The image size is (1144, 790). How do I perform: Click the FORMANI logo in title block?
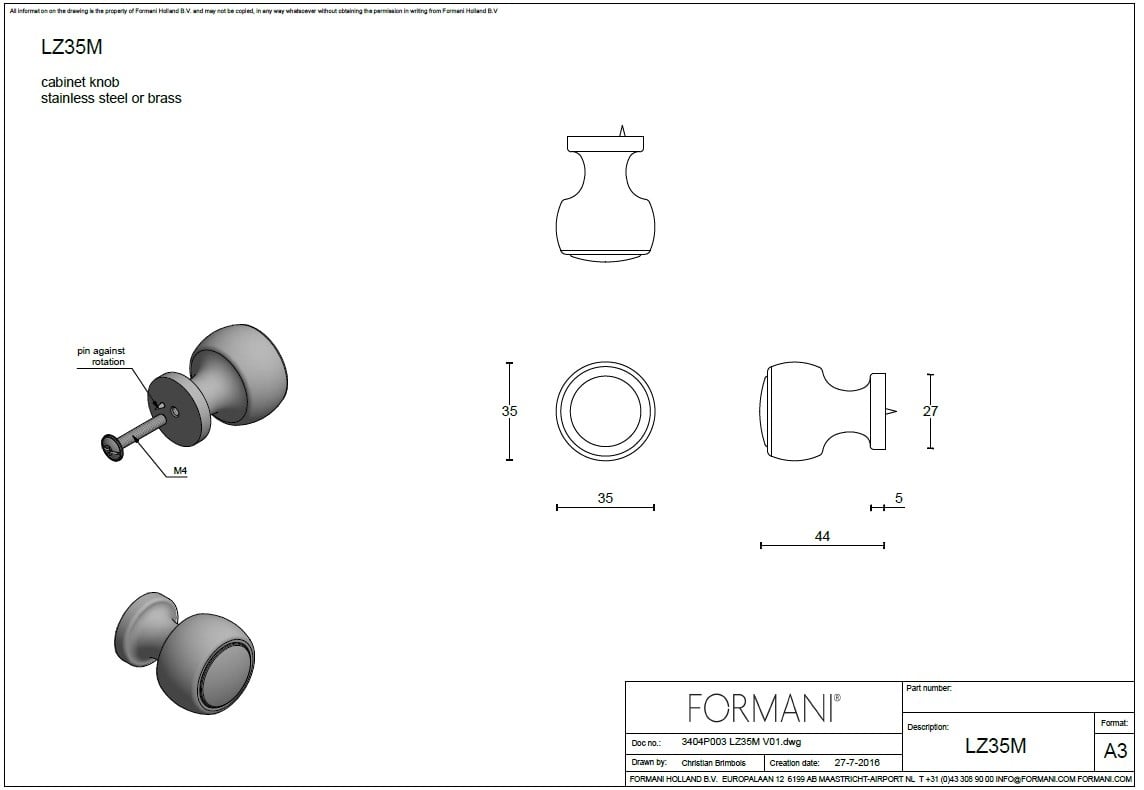coord(764,708)
